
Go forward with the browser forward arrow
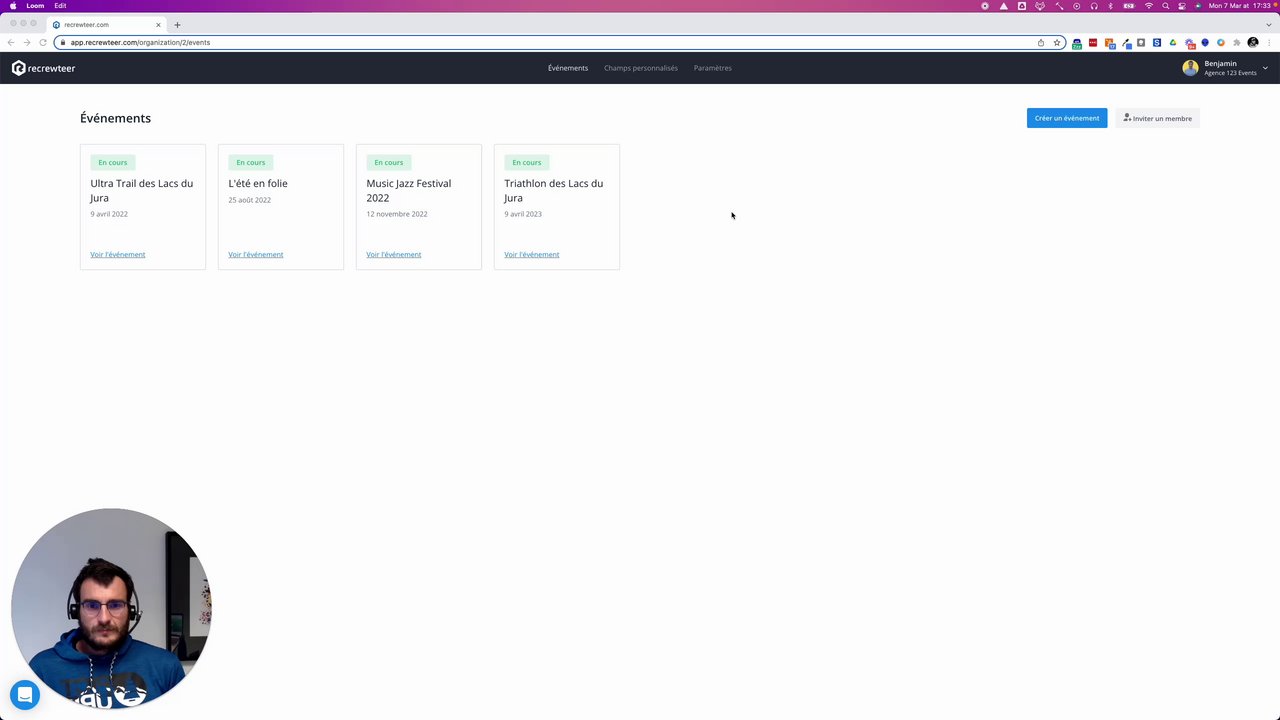(27, 42)
